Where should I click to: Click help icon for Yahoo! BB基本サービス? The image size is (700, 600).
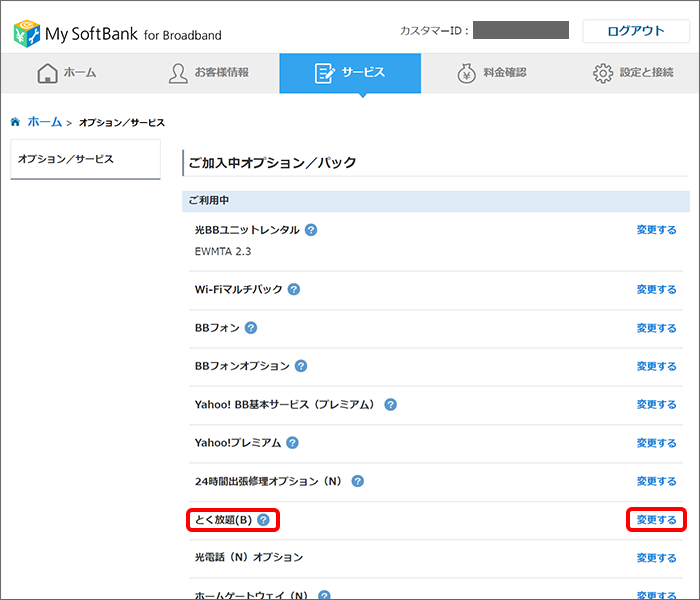(x=391, y=405)
